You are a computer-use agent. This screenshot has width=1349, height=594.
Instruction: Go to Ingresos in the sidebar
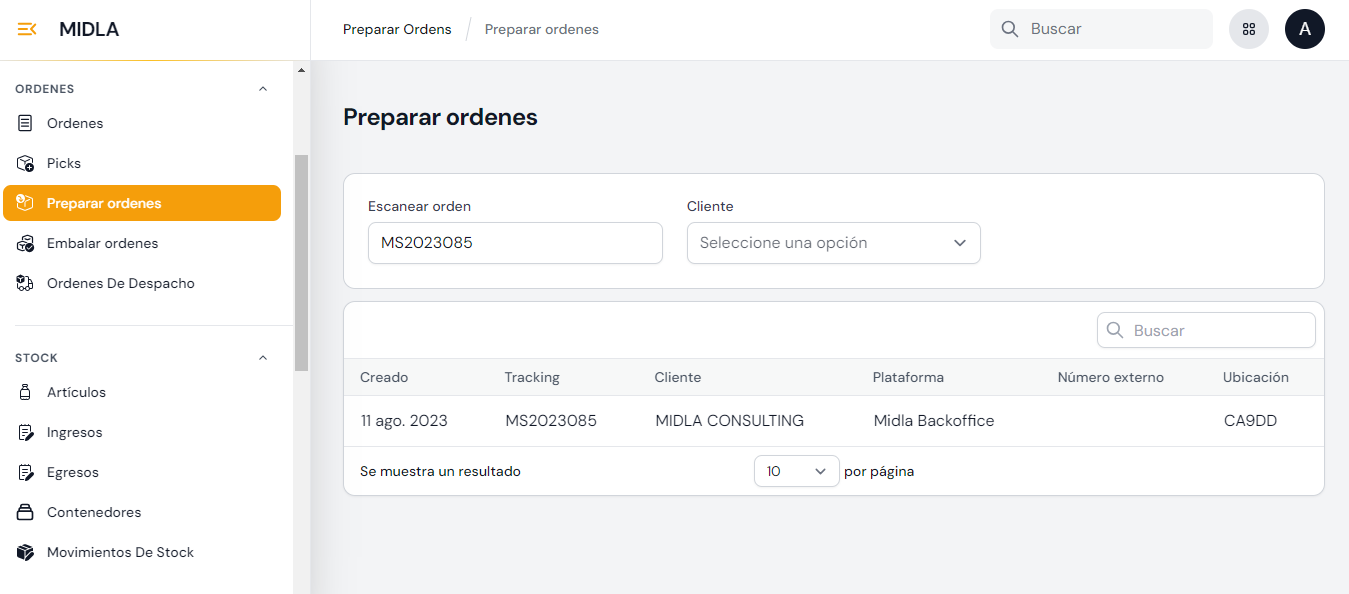tap(74, 432)
